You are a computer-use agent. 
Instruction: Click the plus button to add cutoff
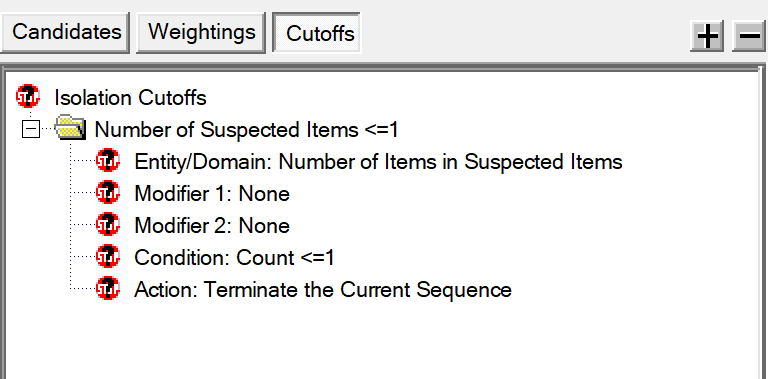[707, 36]
